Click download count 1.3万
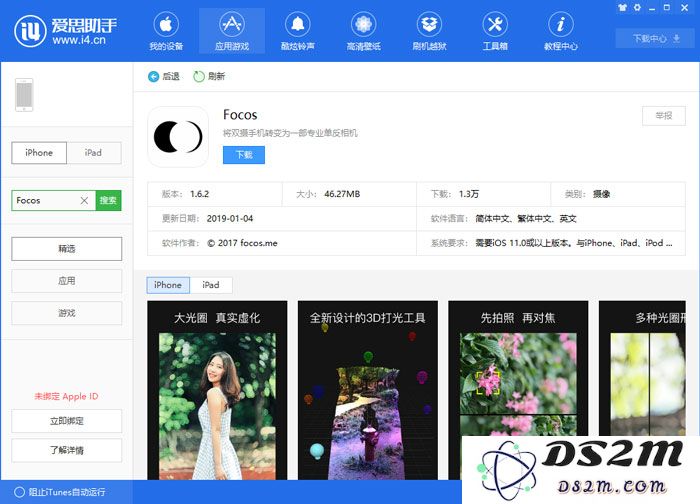 [x=469, y=194]
